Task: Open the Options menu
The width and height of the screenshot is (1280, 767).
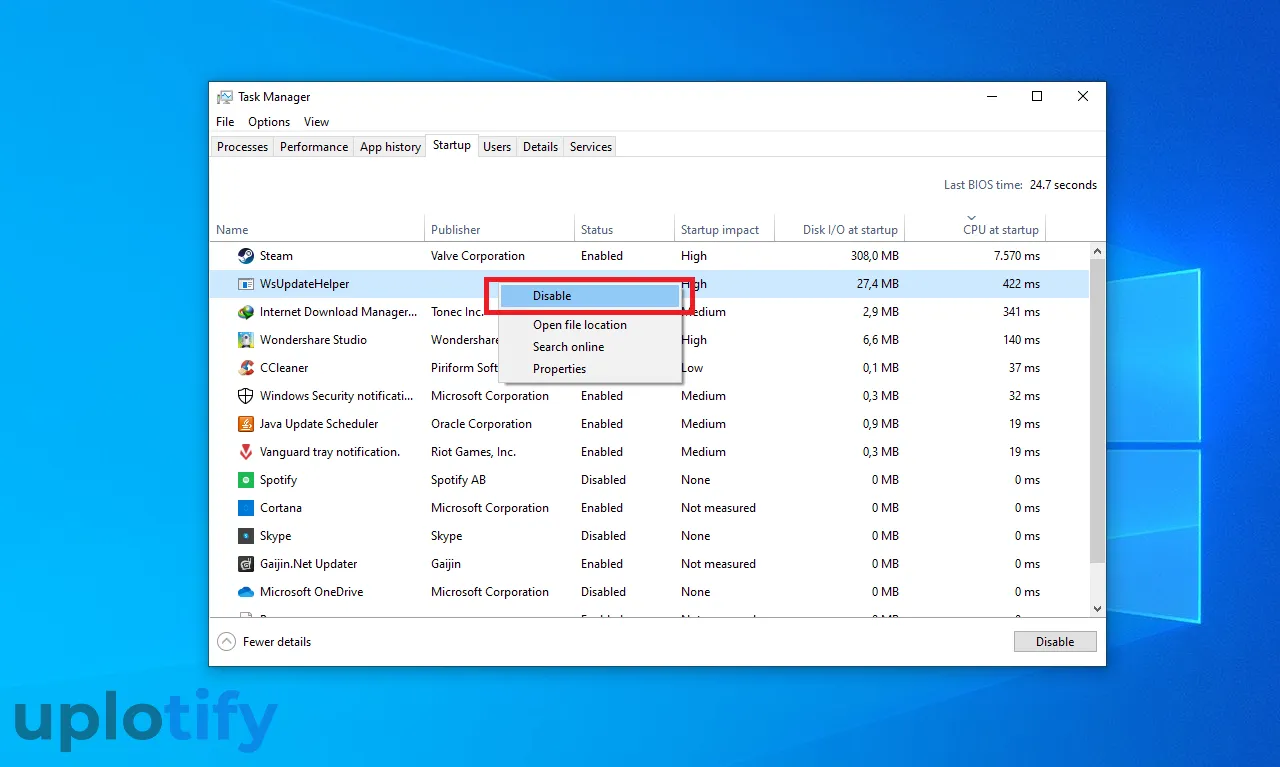Action: pyautogui.click(x=269, y=122)
